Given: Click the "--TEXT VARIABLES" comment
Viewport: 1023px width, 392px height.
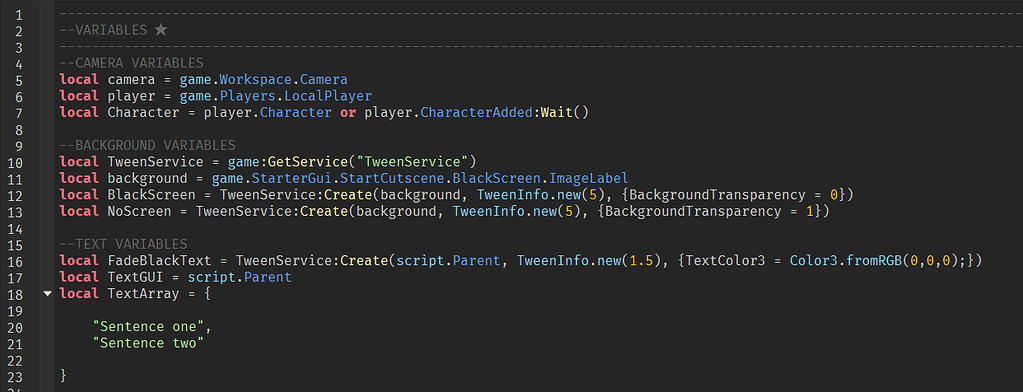Looking at the screenshot, I should click(123, 244).
